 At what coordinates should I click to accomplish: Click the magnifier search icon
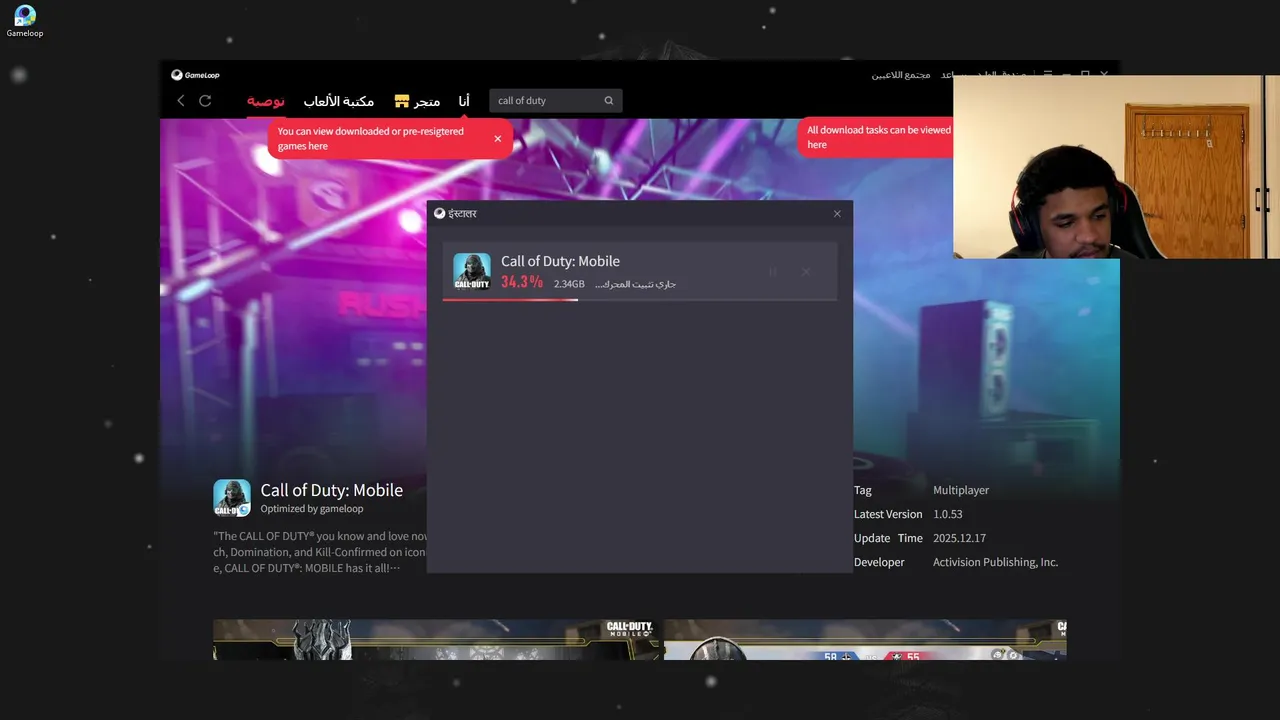pyautogui.click(x=609, y=101)
